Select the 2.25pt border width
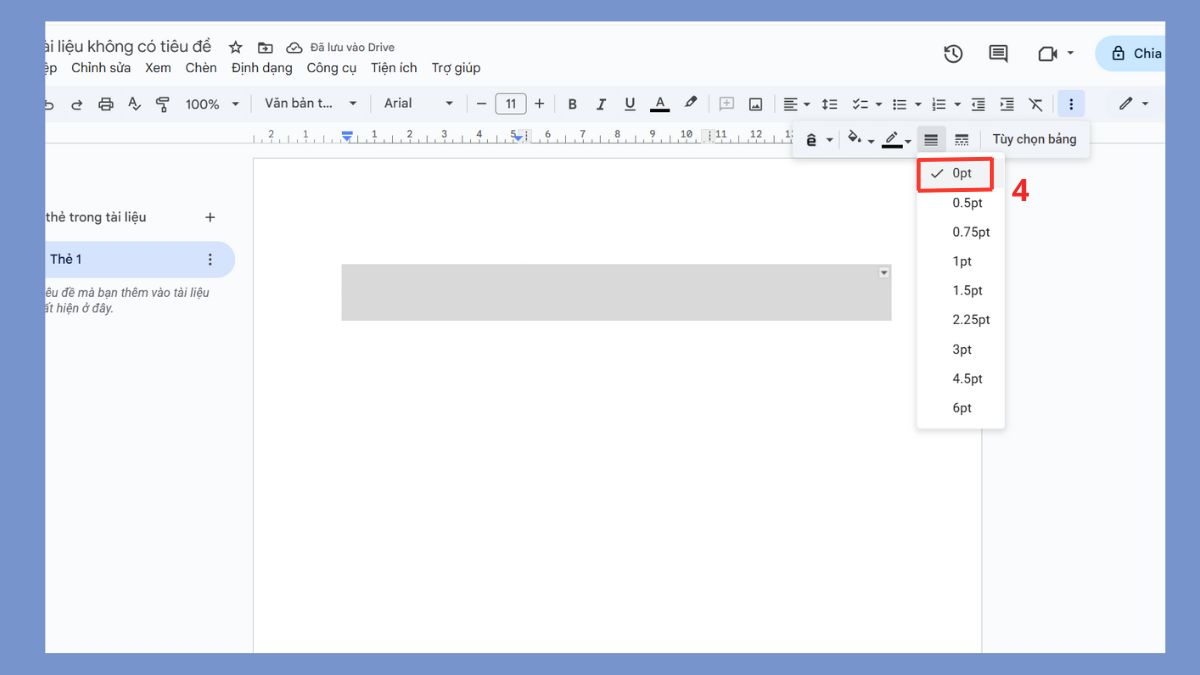The image size is (1200, 675). pos(960,320)
